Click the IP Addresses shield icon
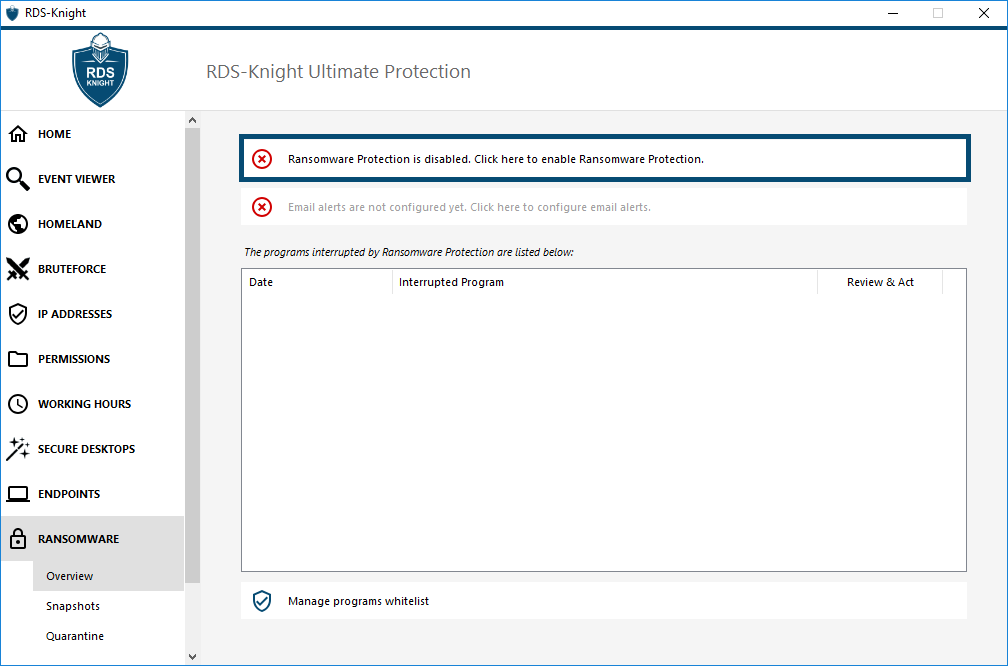The height and width of the screenshot is (666, 1008). point(18,314)
